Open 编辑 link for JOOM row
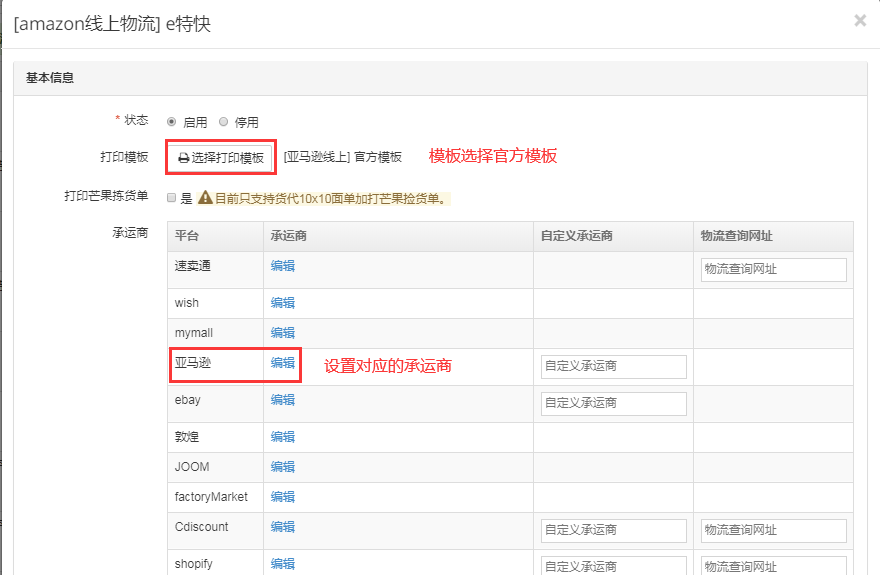 (x=283, y=467)
